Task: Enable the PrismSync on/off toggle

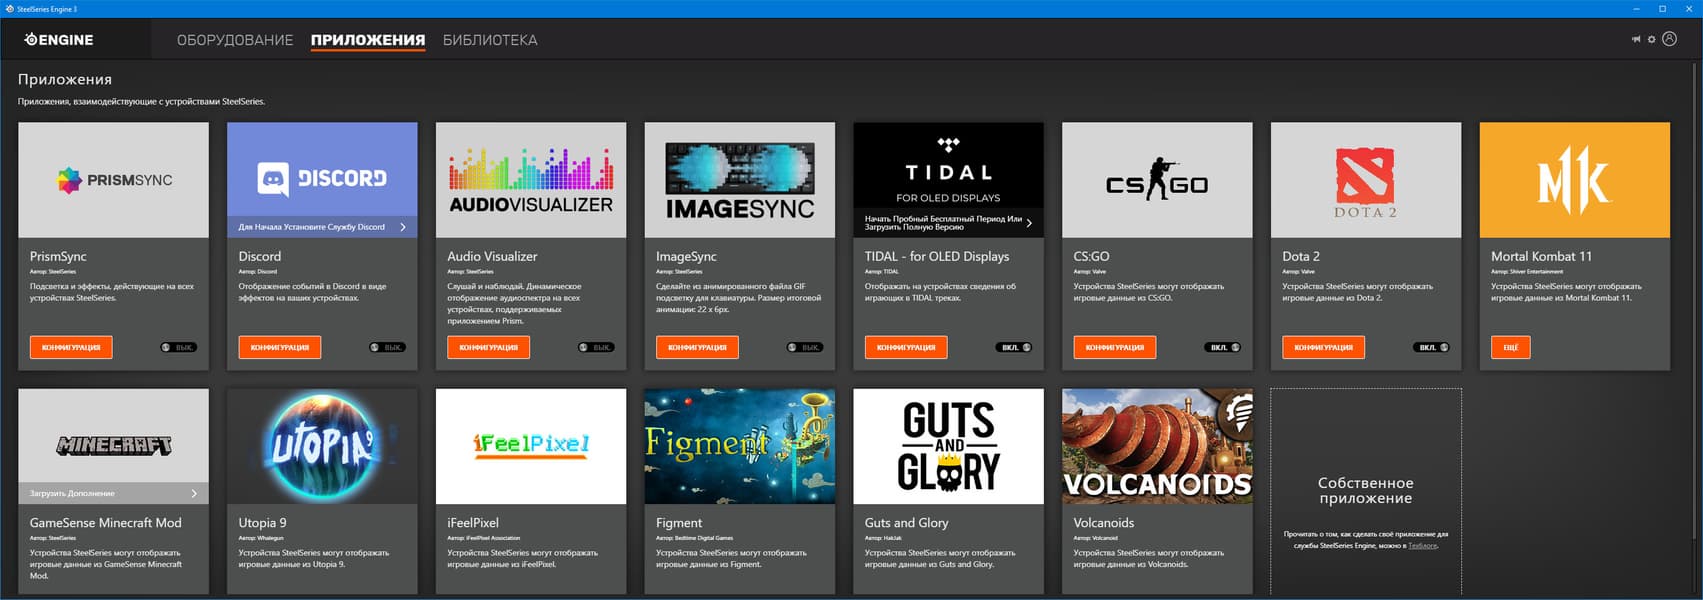Action: tap(179, 347)
